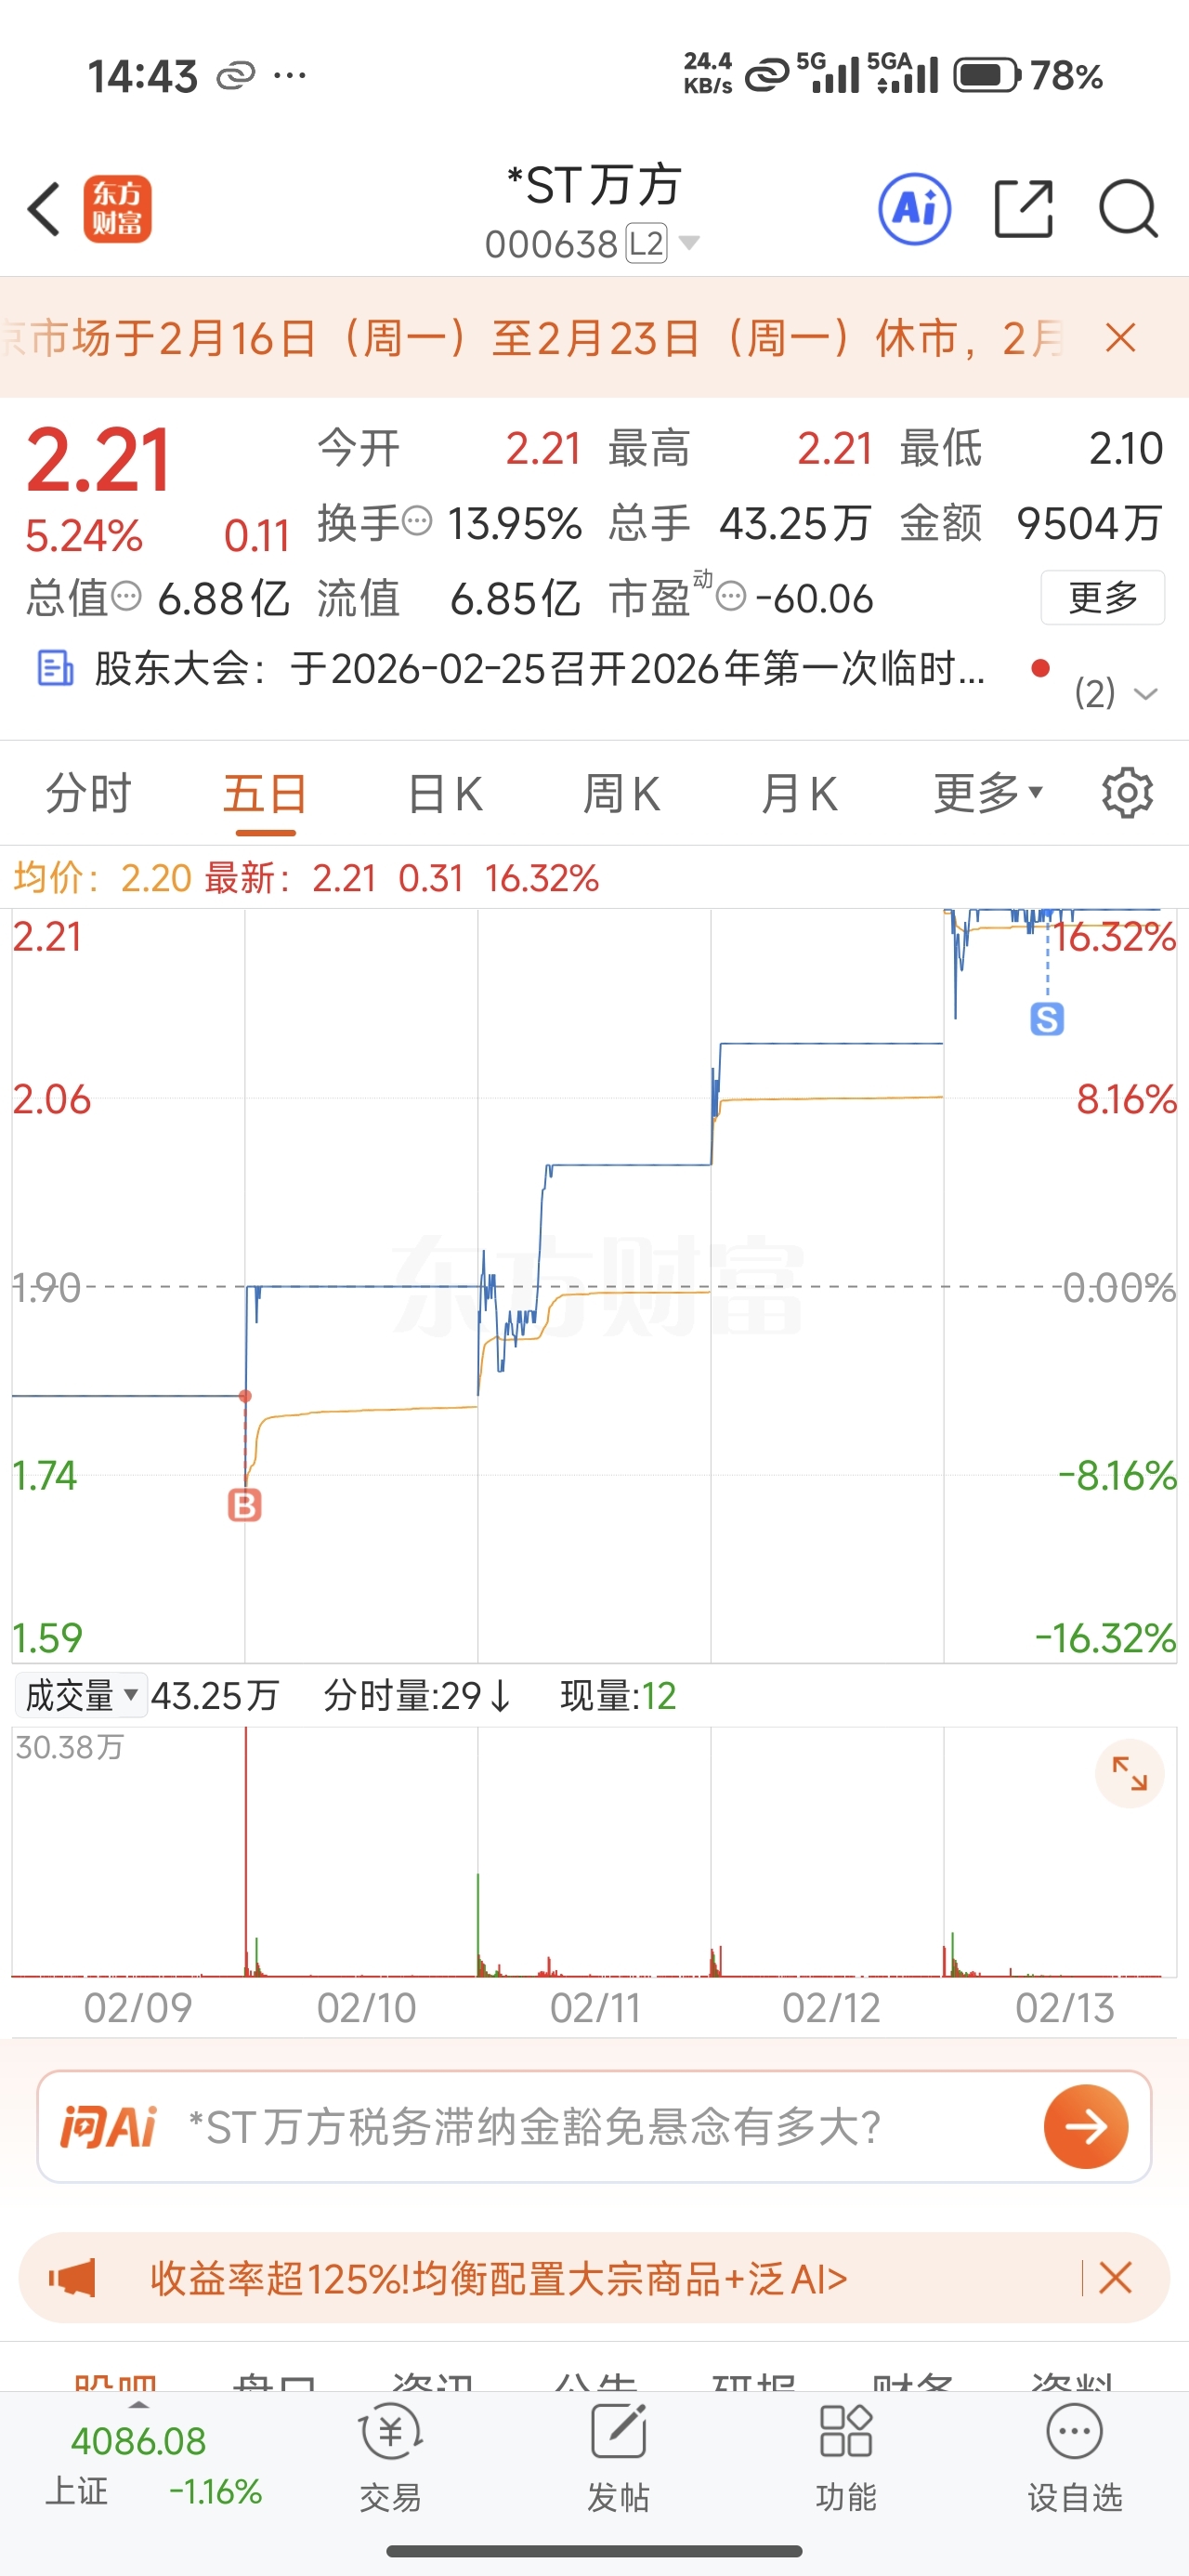Tap the share export icon
Image resolution: width=1189 pixels, height=2576 pixels.
pos(1024,210)
